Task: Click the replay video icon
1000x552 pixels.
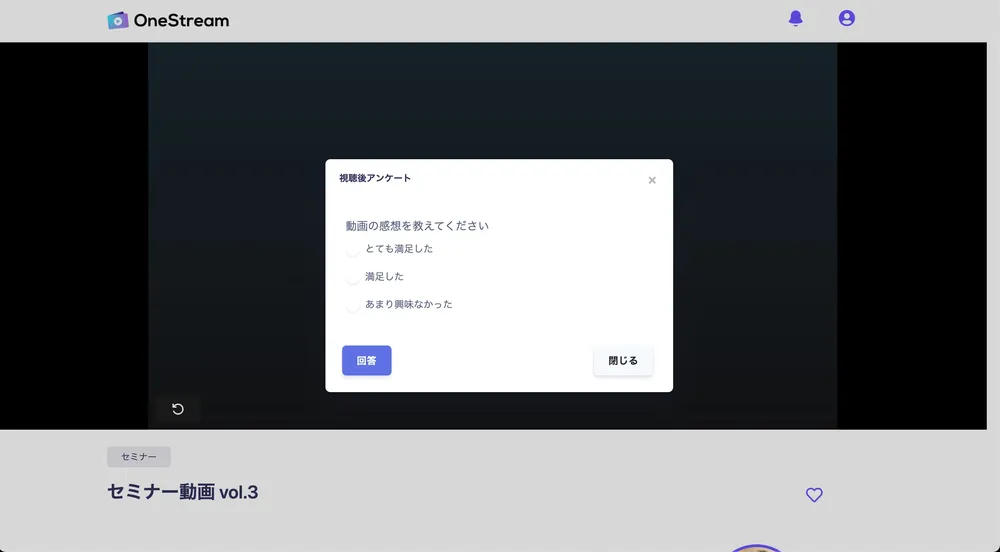Action: point(178,409)
